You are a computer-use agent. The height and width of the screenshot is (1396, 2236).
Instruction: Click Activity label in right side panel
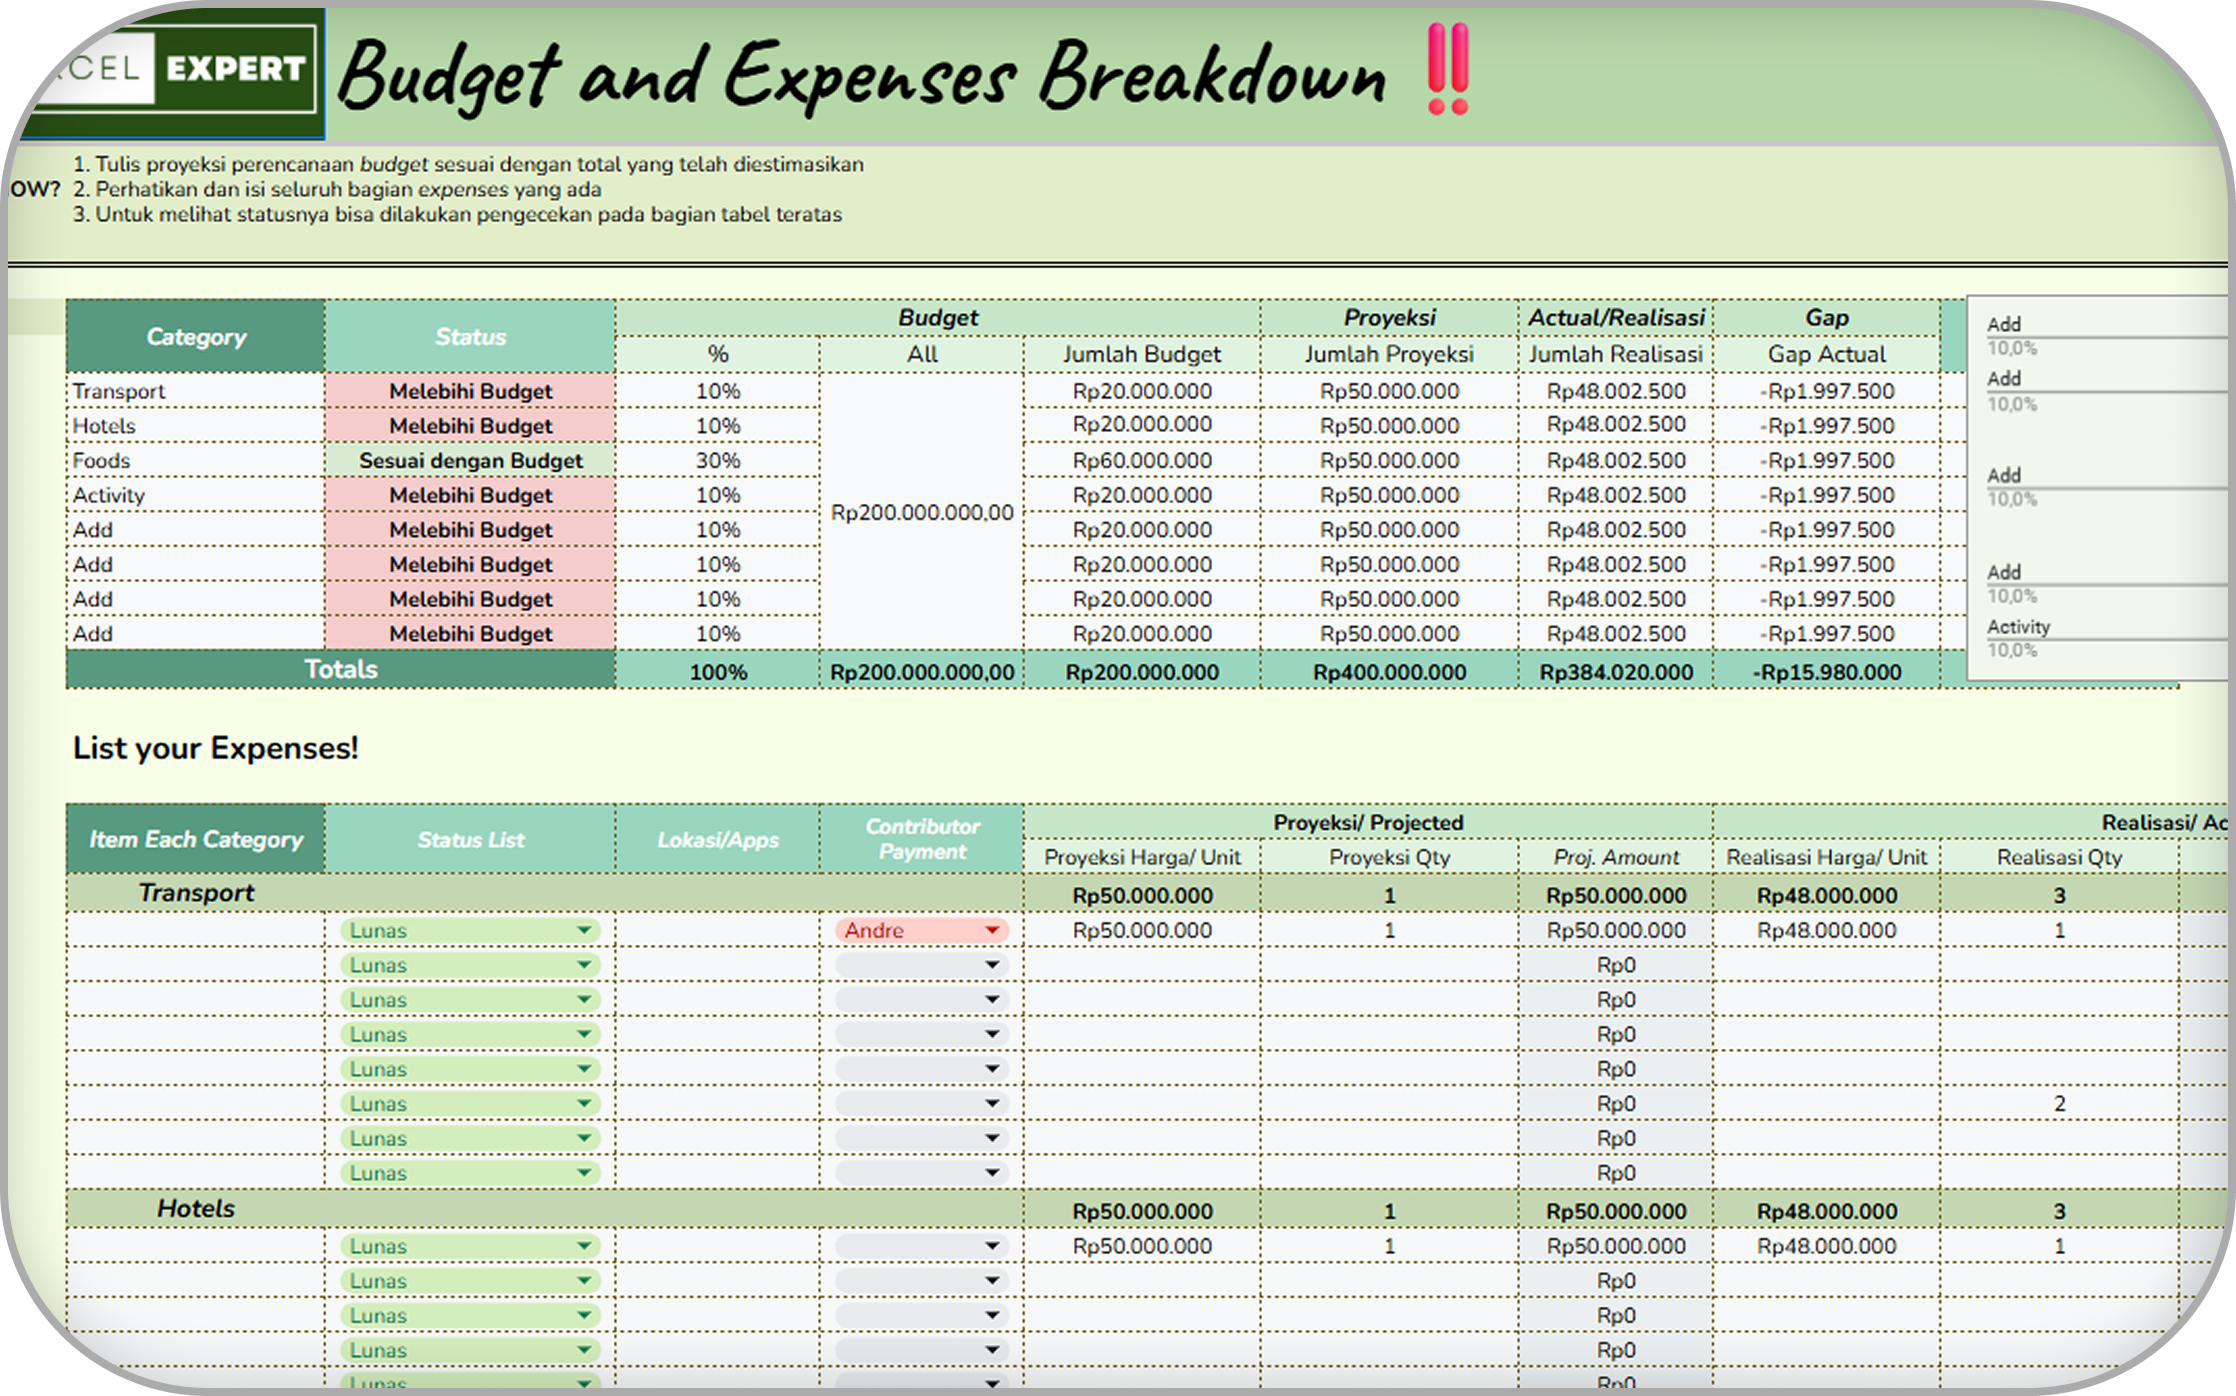pyautogui.click(x=2018, y=627)
